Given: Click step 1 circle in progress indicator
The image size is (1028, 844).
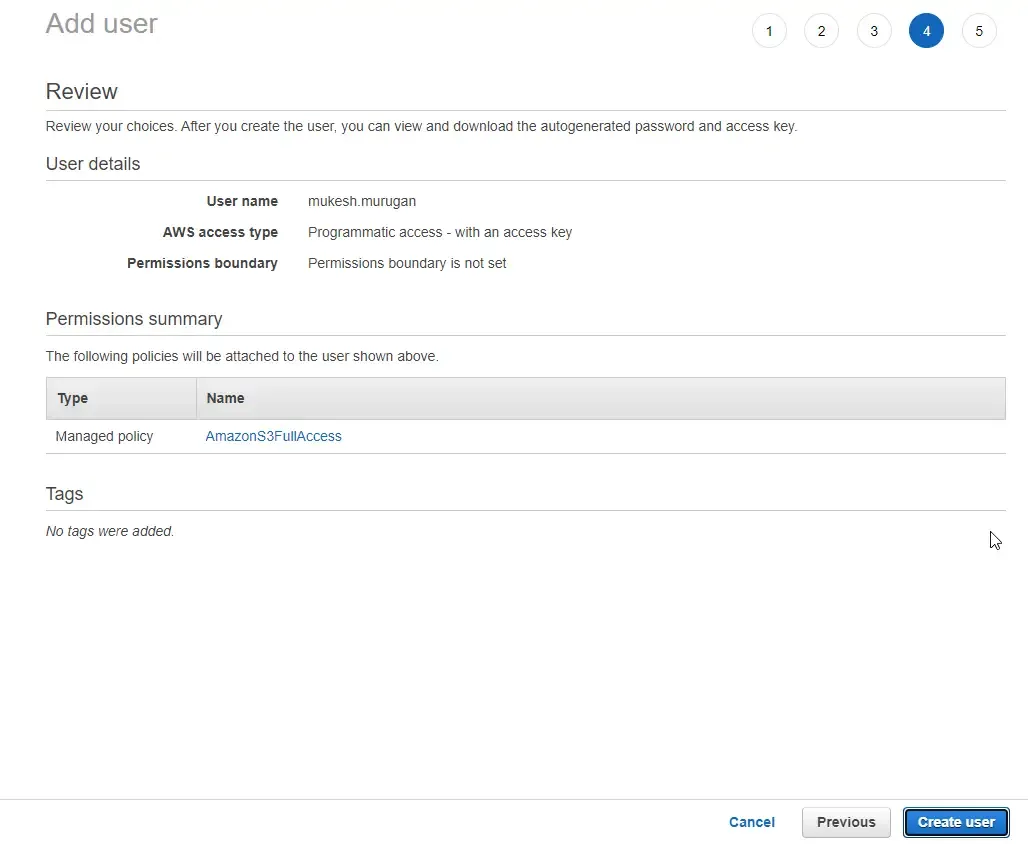Looking at the screenshot, I should [769, 31].
